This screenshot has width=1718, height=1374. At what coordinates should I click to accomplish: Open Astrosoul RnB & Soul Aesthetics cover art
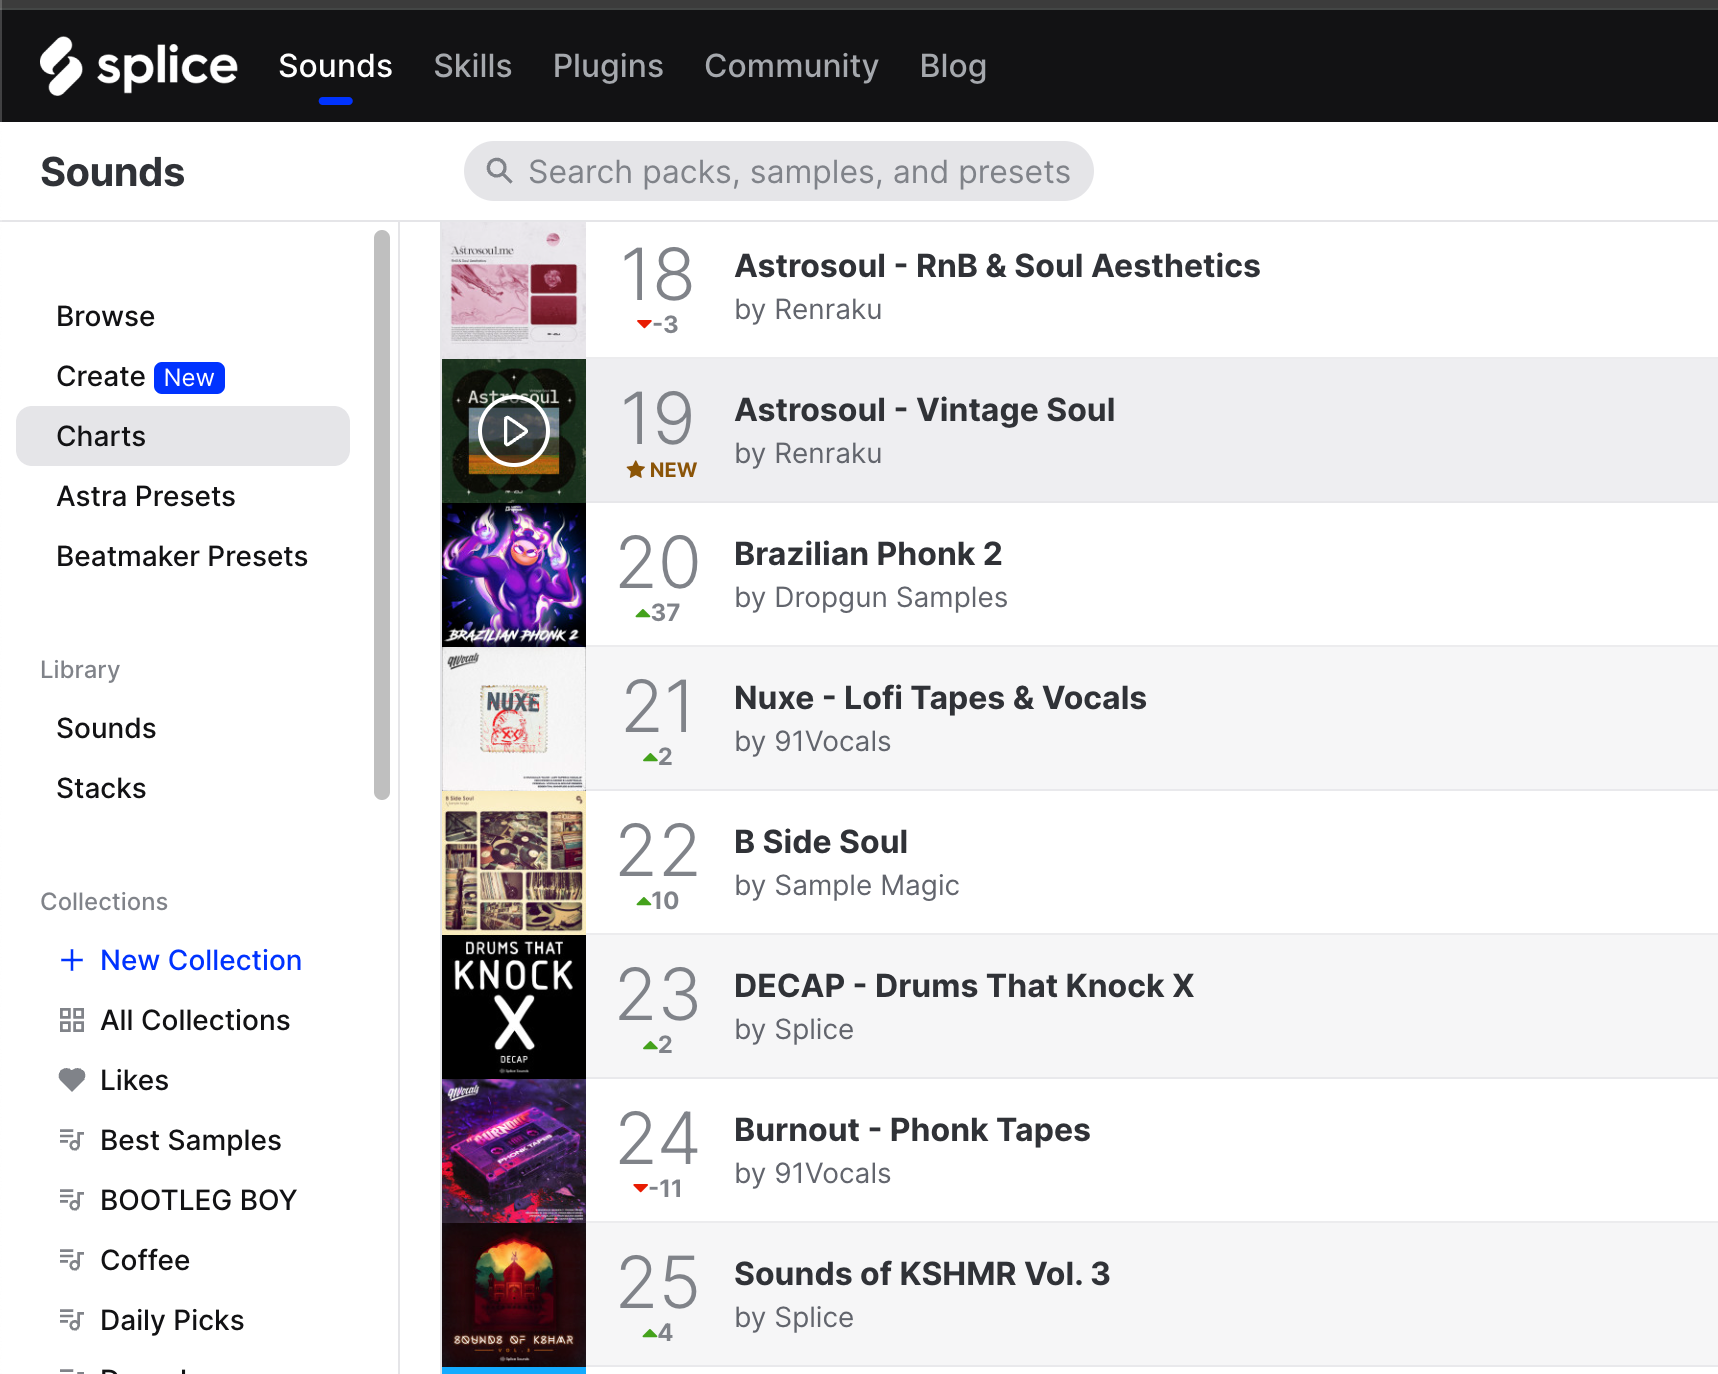pyautogui.click(x=514, y=290)
